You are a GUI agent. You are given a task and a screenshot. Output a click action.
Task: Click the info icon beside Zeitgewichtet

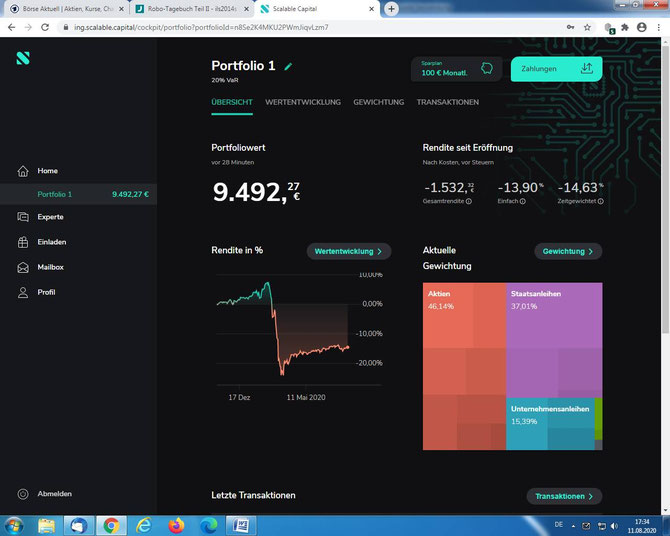click(600, 201)
